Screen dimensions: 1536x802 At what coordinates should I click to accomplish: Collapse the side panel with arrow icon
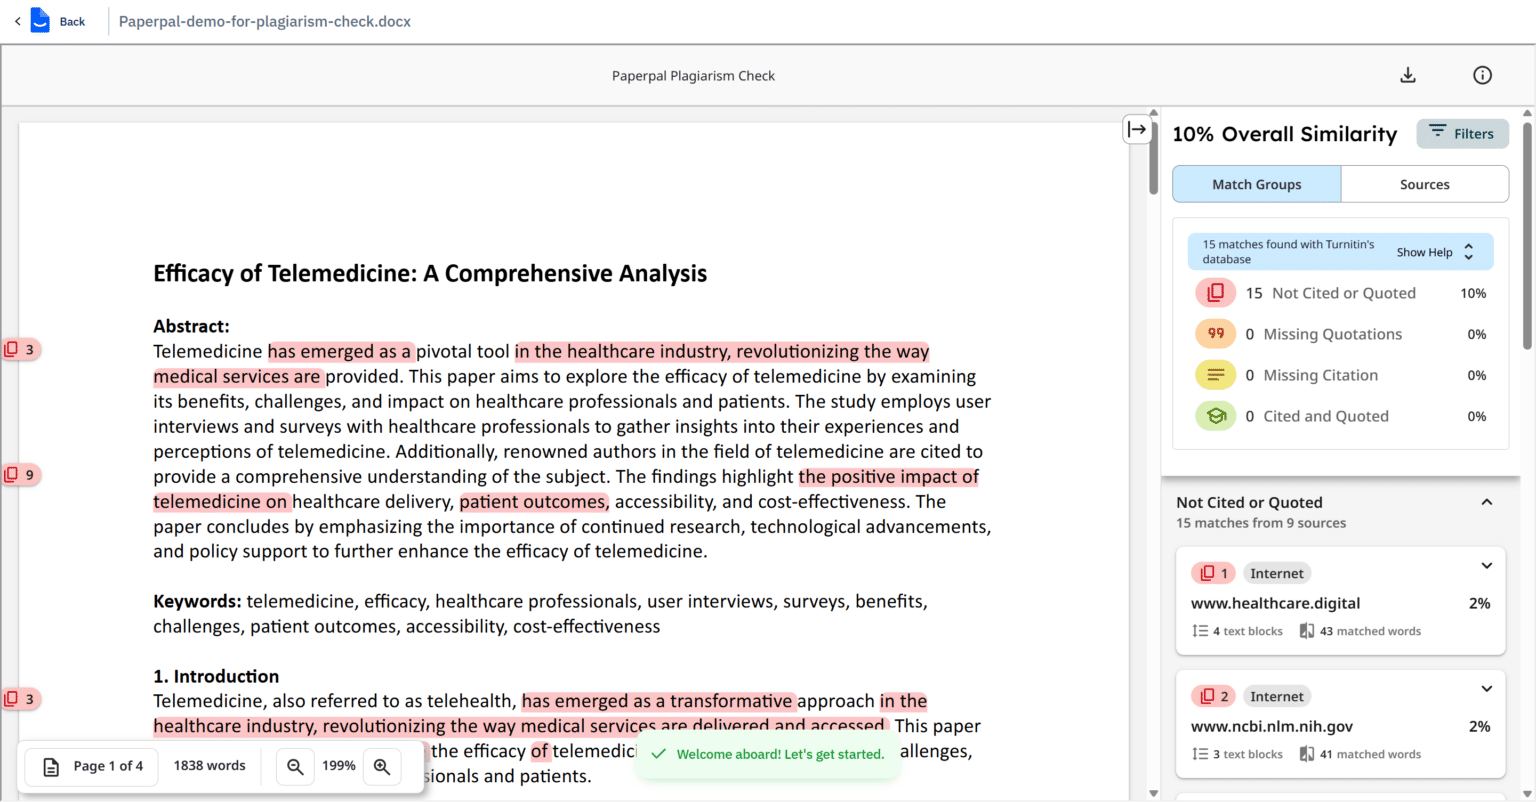(x=1137, y=129)
